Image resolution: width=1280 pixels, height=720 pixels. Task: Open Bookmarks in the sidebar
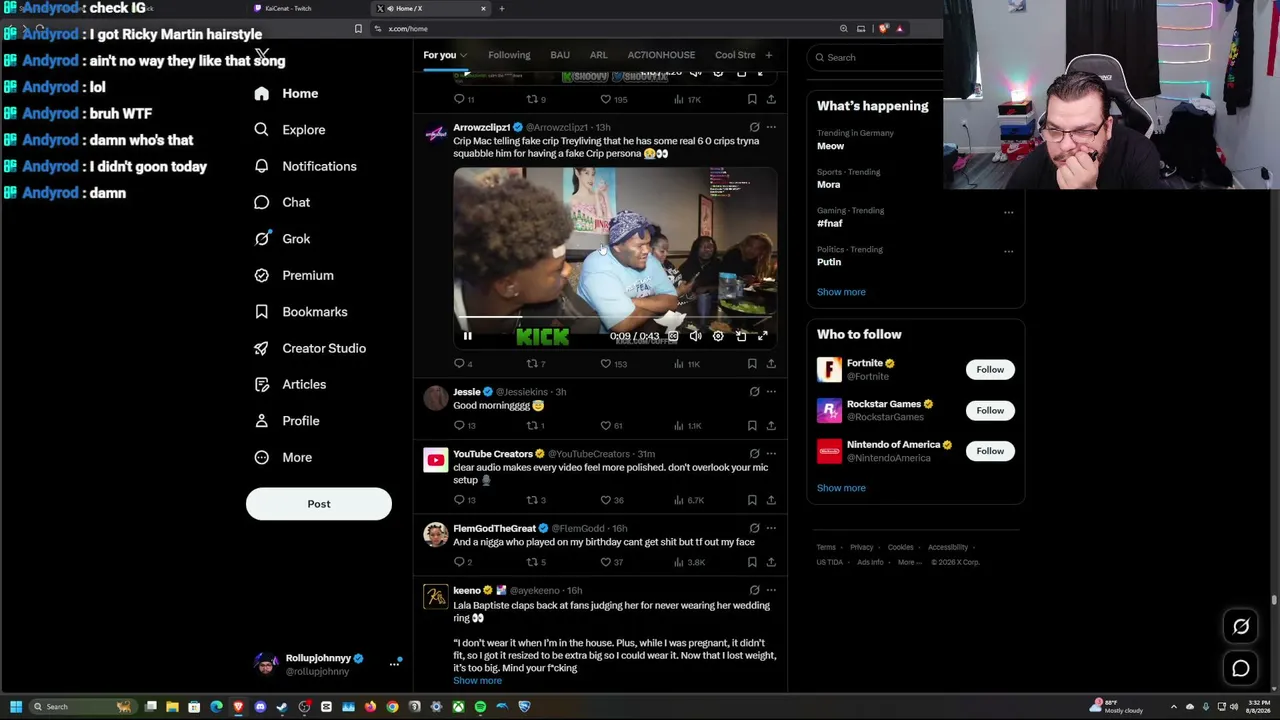(x=301, y=312)
